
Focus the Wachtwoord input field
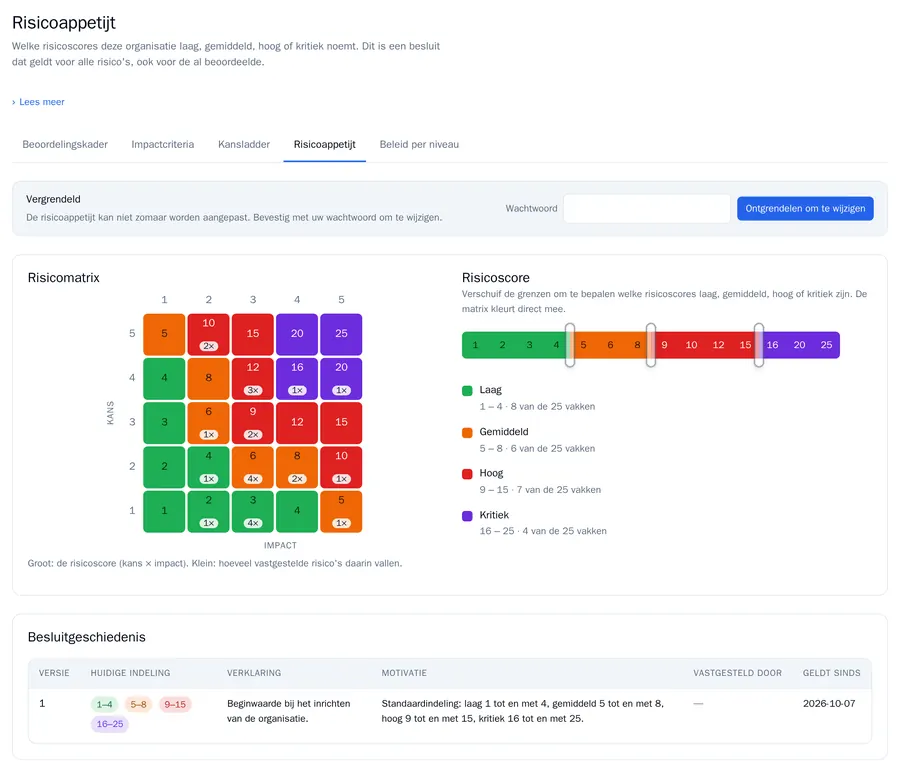[647, 208]
